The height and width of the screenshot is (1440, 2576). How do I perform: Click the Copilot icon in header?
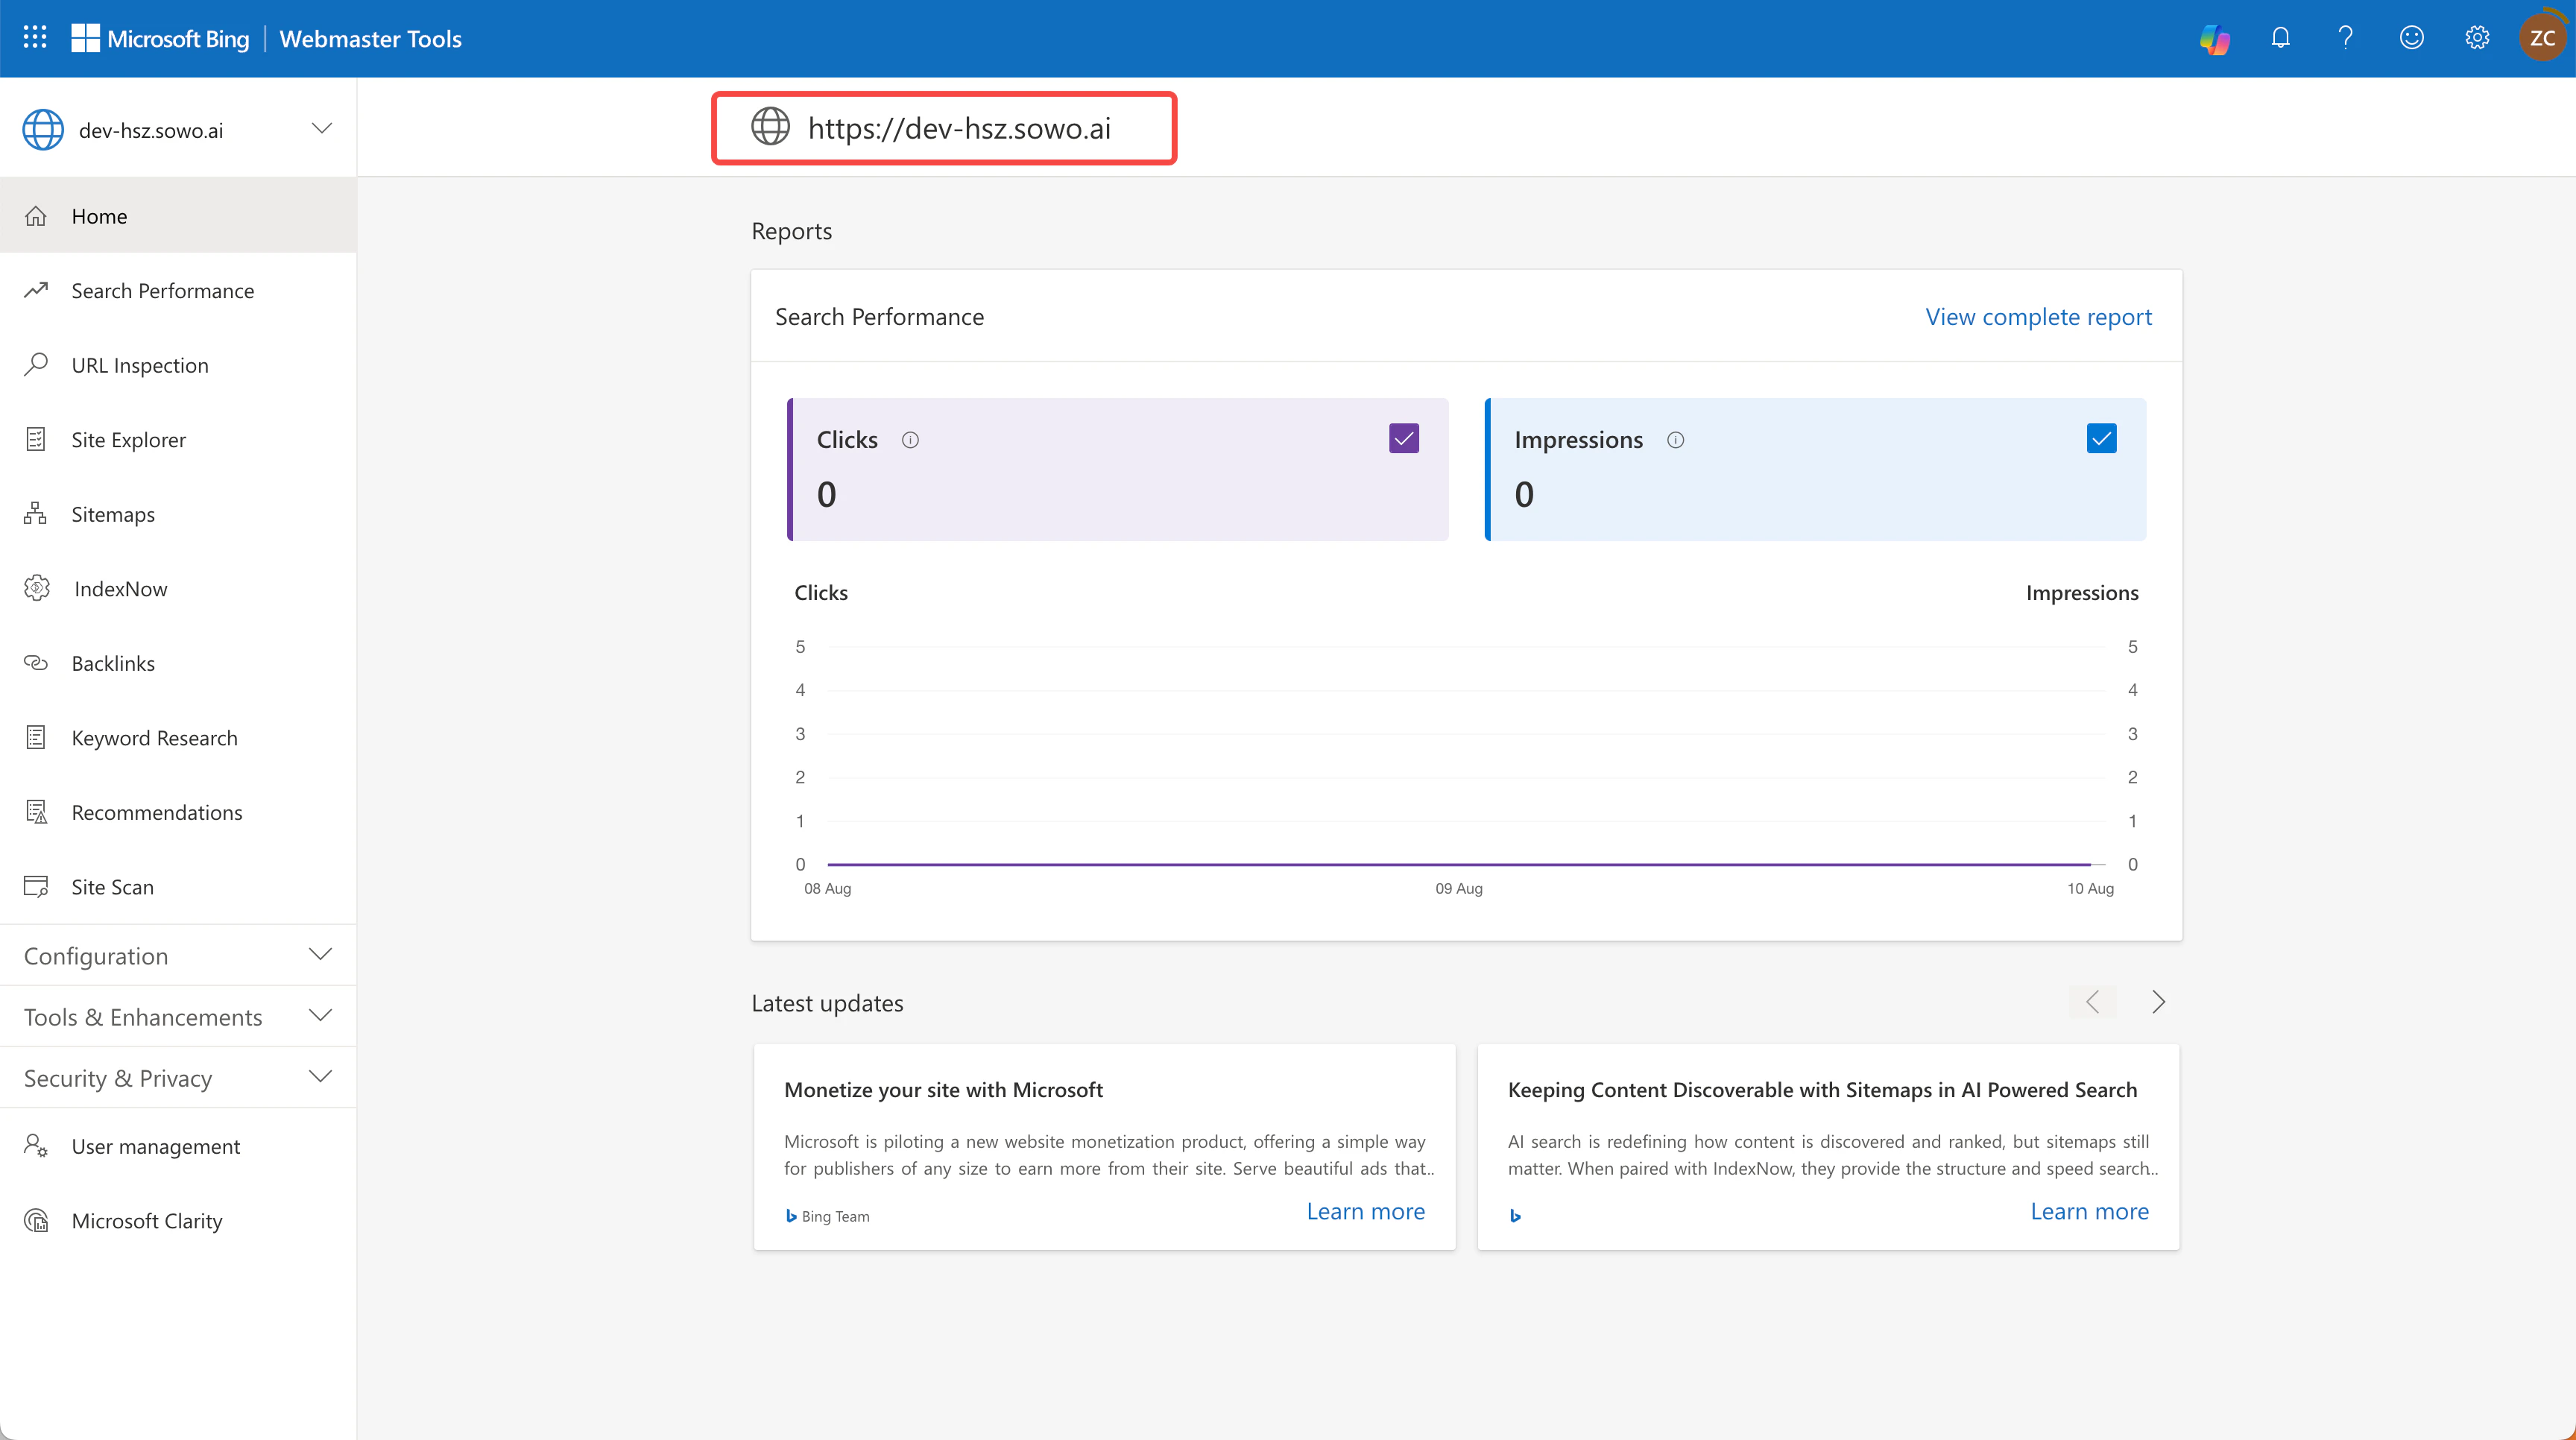pyautogui.click(x=2214, y=38)
